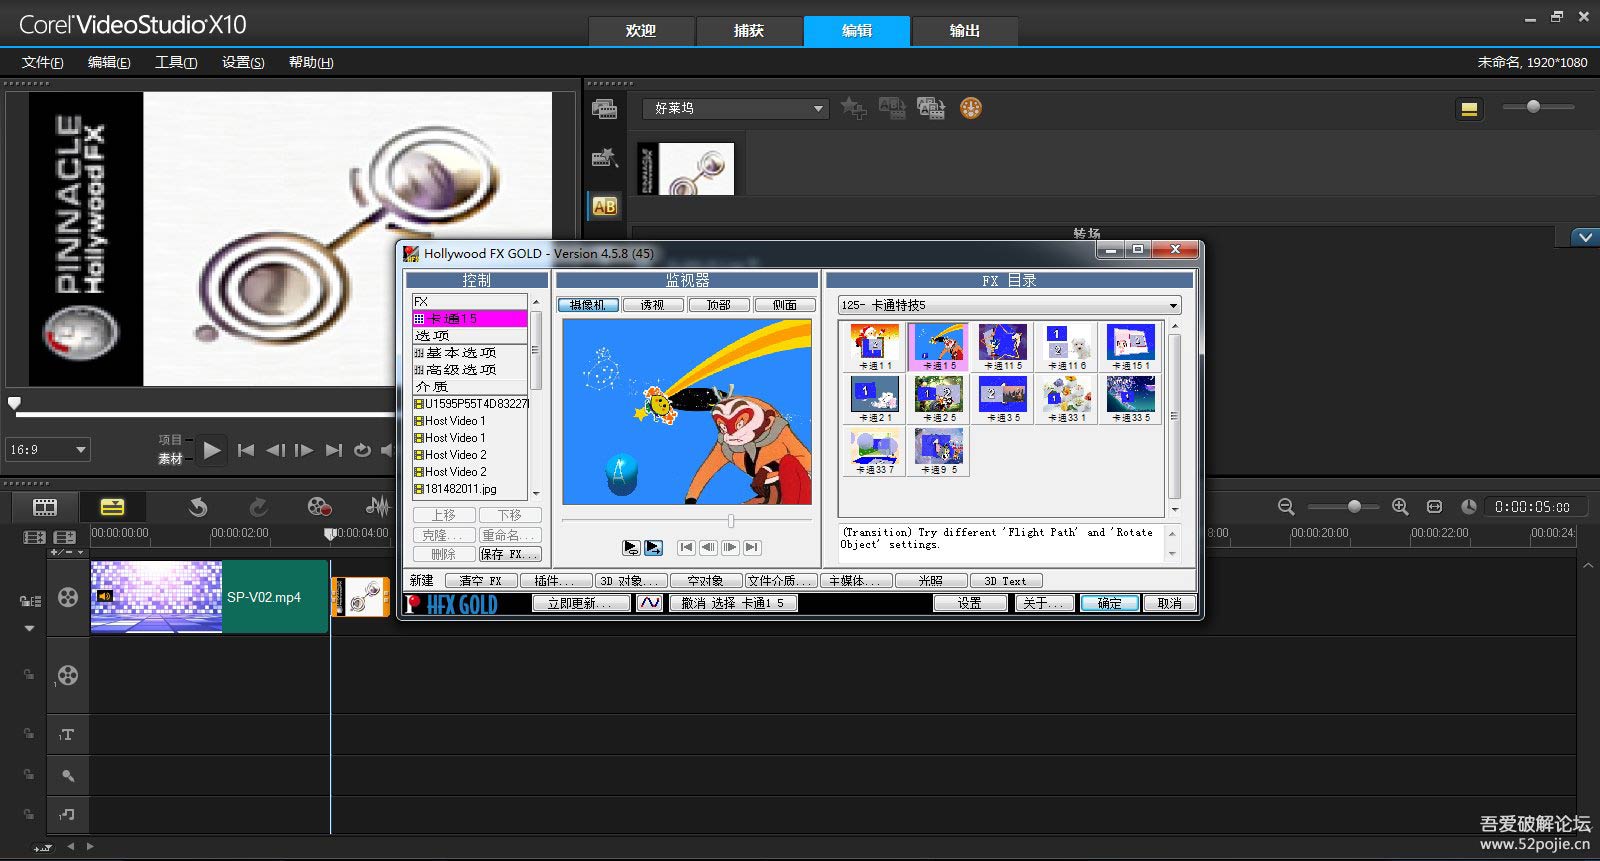The height and width of the screenshot is (861, 1600).
Task: Click the overlay track icon
Action: pyautogui.click(x=68, y=675)
